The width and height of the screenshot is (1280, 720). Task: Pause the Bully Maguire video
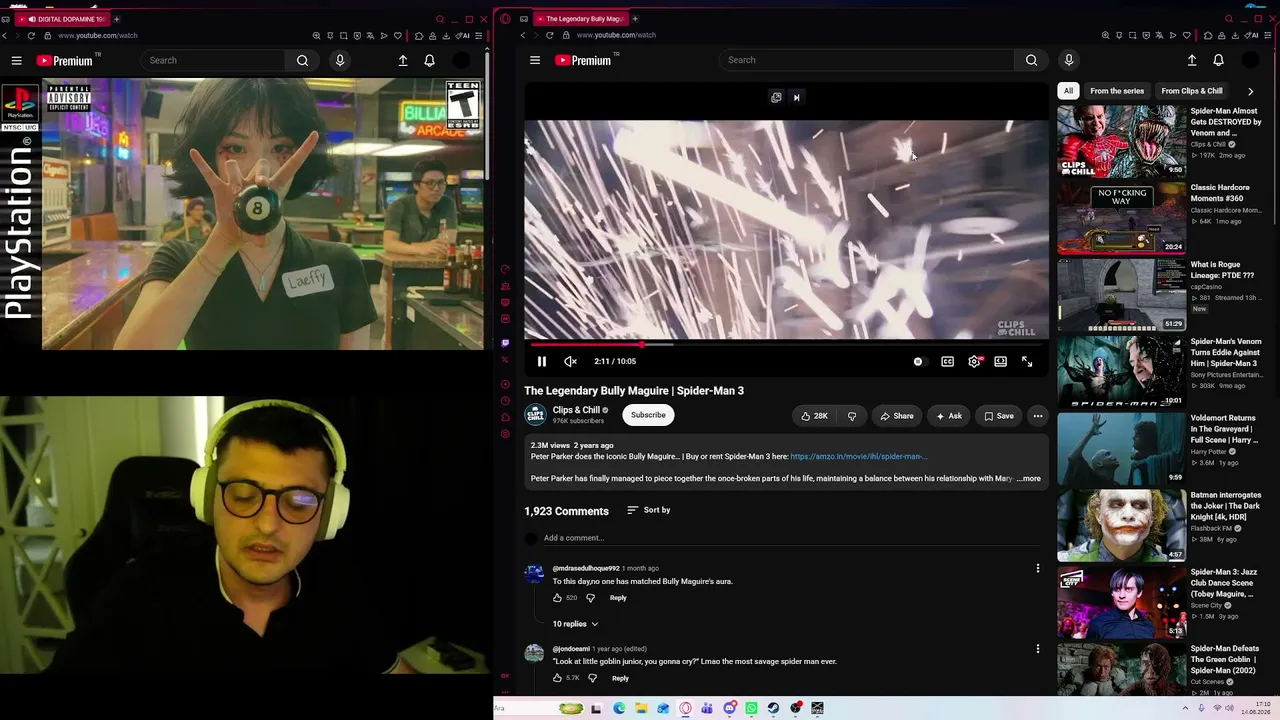(542, 361)
